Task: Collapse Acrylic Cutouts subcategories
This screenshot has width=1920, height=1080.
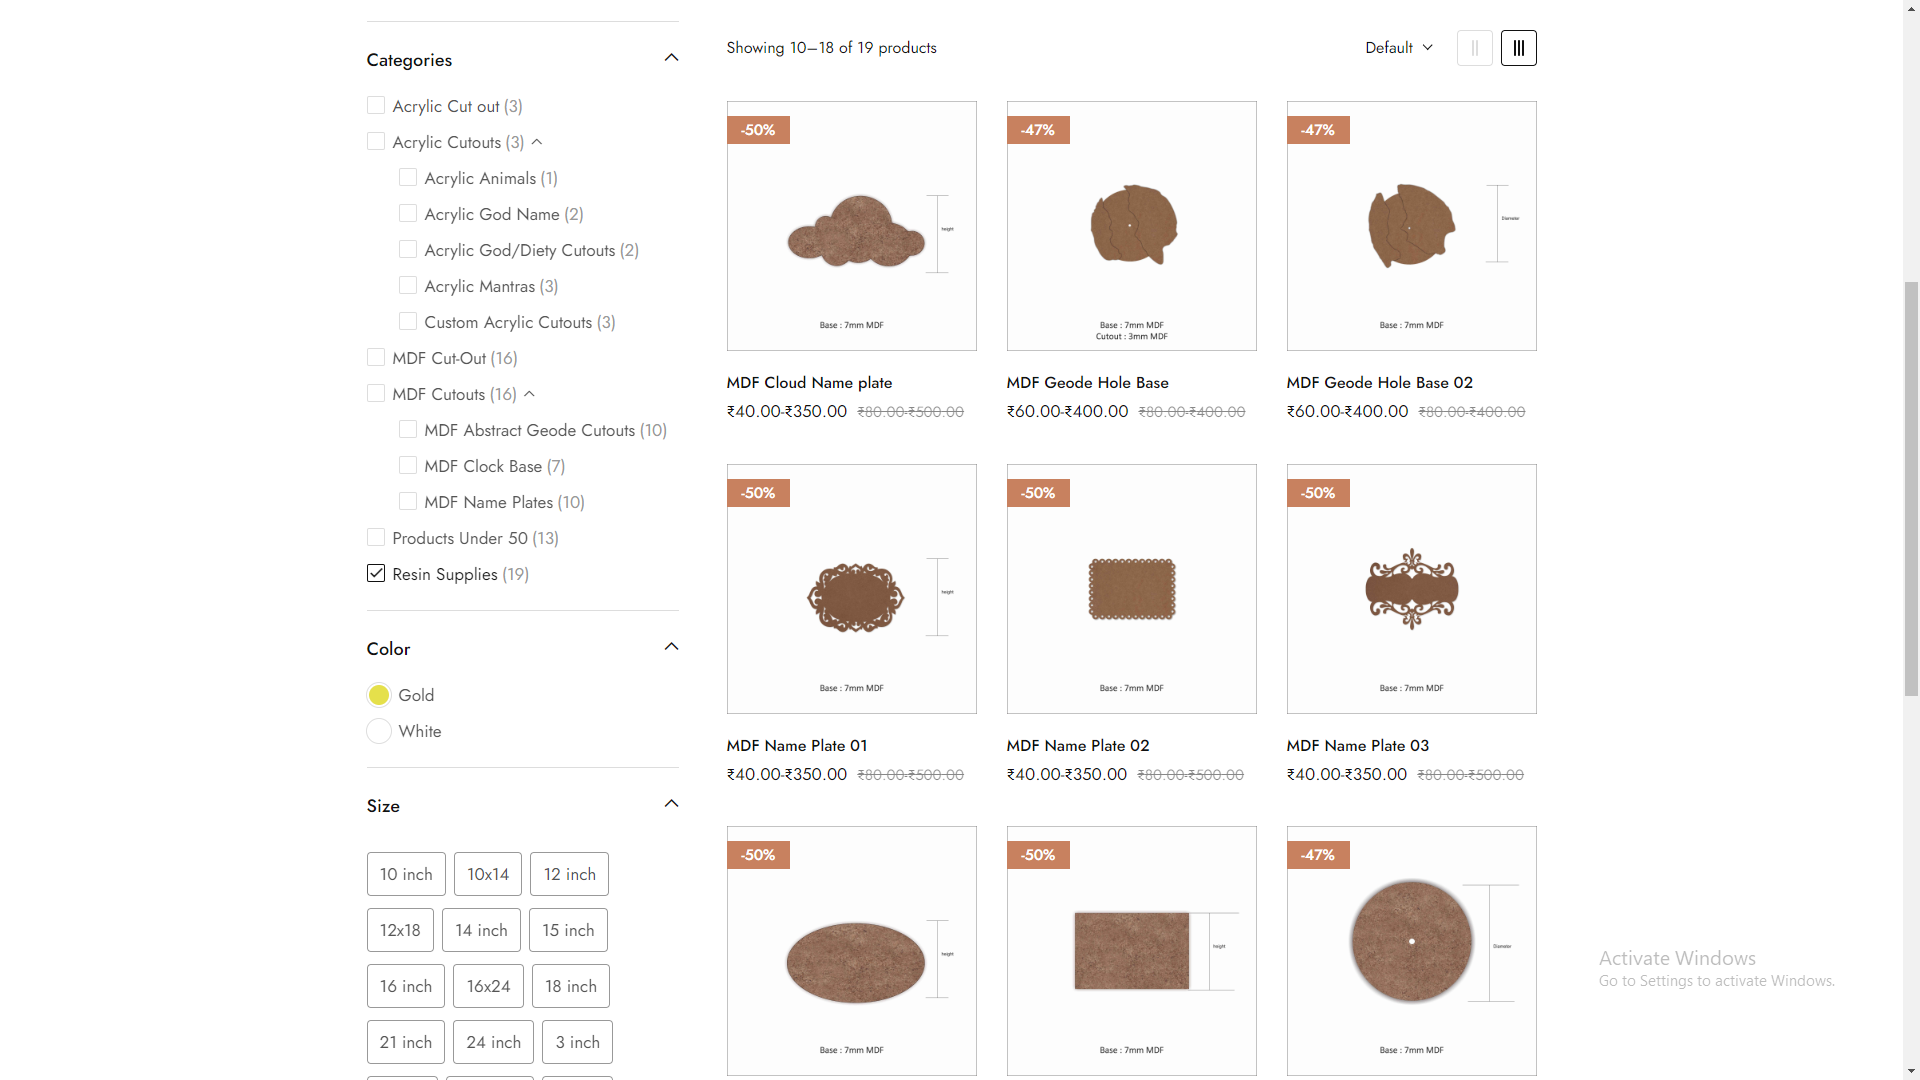Action: (537, 142)
